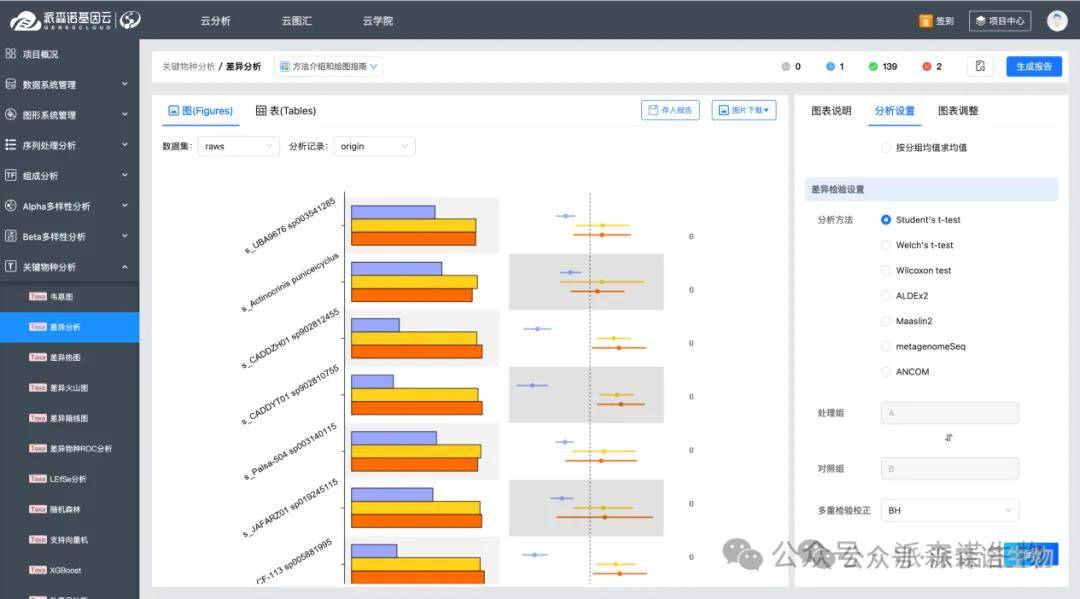Open the 图表调整 tab

coord(958,111)
